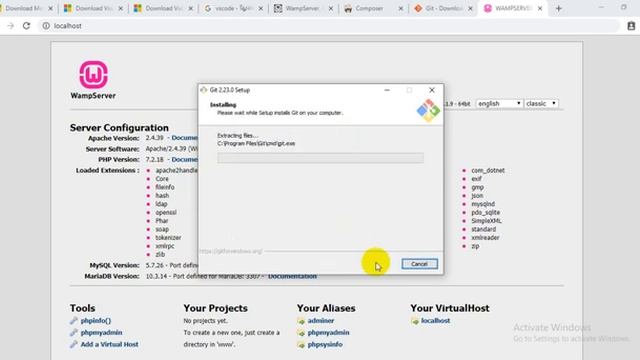Click the installation progress bar
The height and width of the screenshot is (360, 640).
tap(320, 158)
